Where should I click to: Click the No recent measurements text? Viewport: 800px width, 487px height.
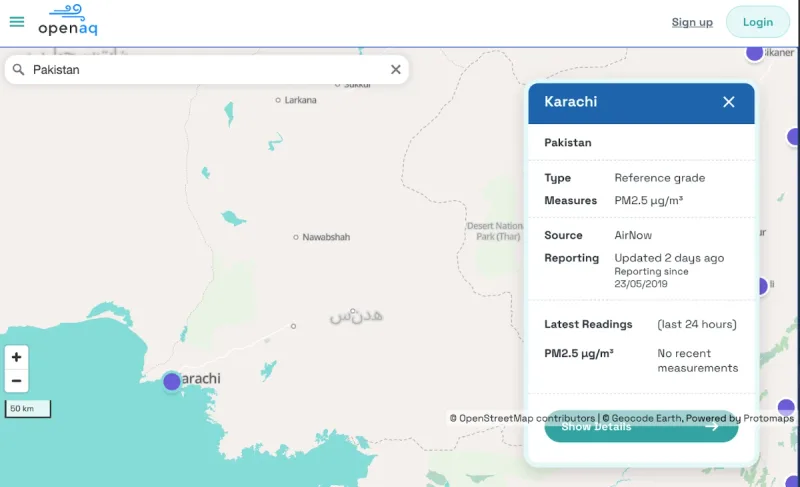click(697, 361)
